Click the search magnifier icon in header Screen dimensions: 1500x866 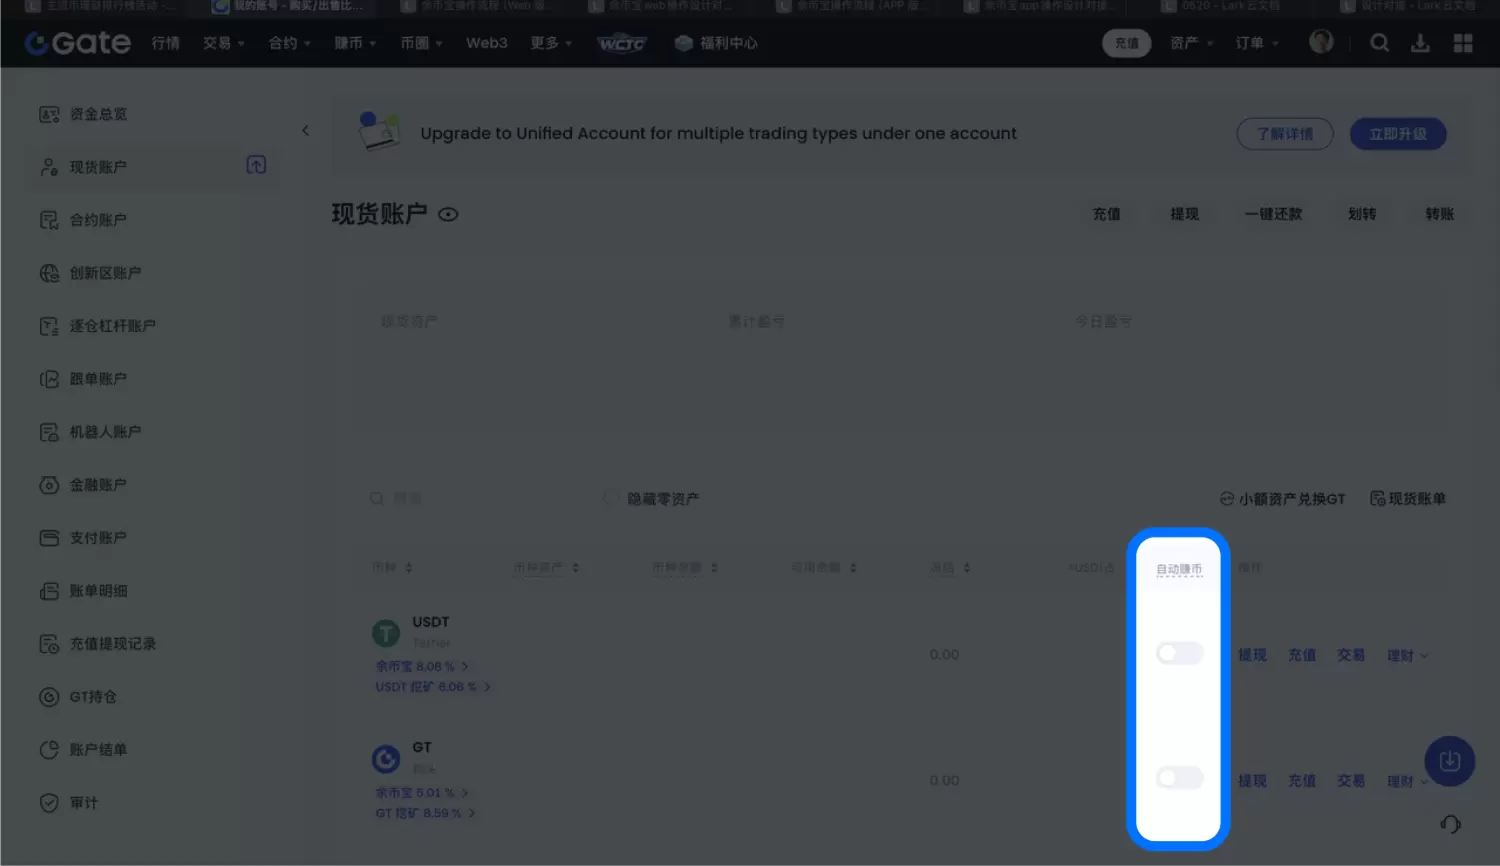click(x=1379, y=43)
